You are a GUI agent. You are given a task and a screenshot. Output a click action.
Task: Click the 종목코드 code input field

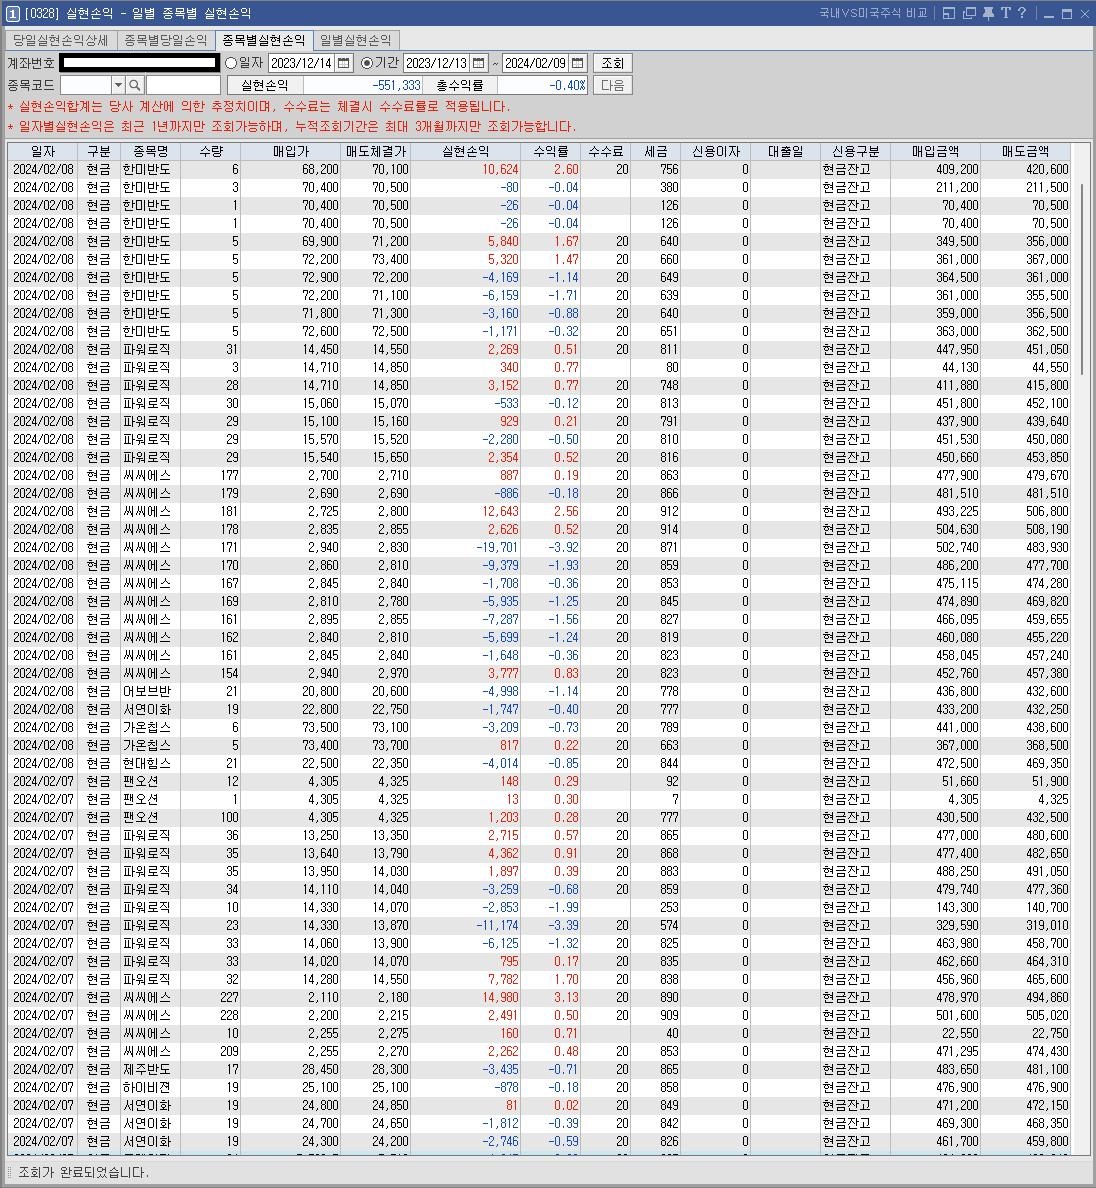click(x=86, y=86)
